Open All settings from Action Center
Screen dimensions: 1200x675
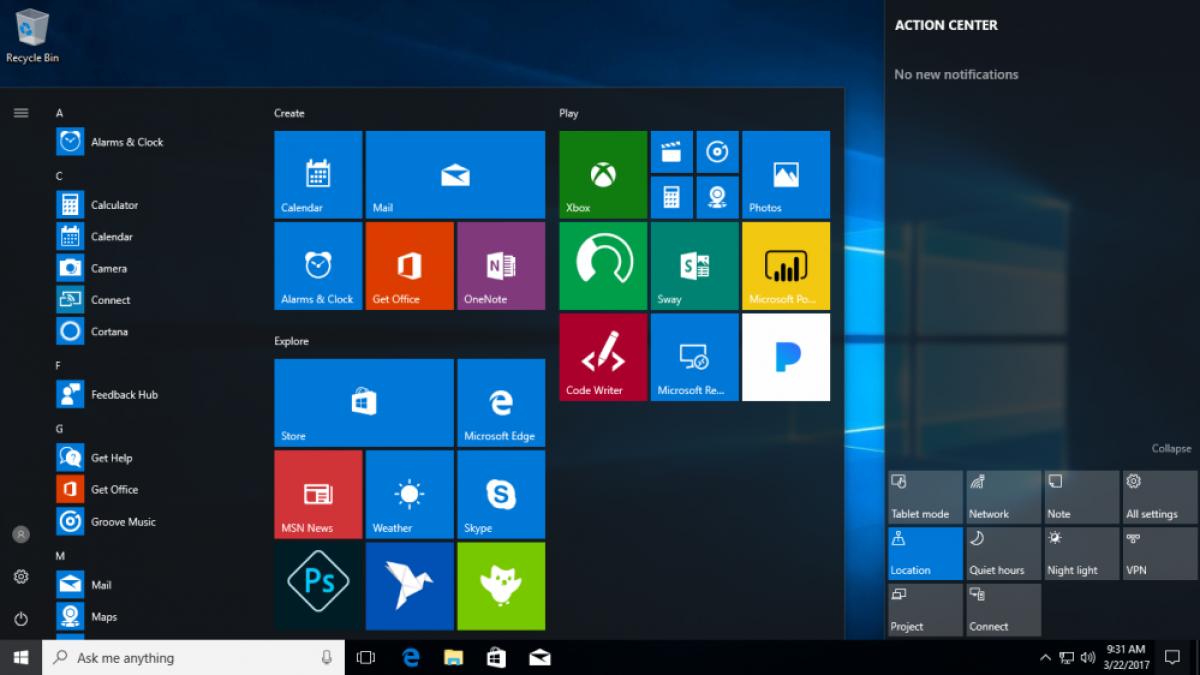tap(1158, 496)
